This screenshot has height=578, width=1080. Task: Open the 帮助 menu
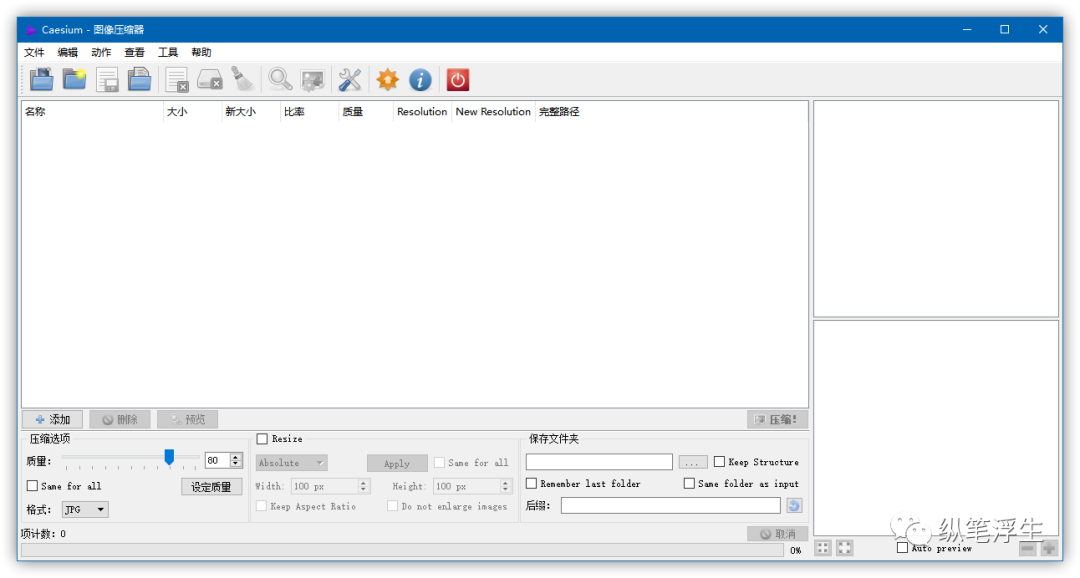pos(201,52)
